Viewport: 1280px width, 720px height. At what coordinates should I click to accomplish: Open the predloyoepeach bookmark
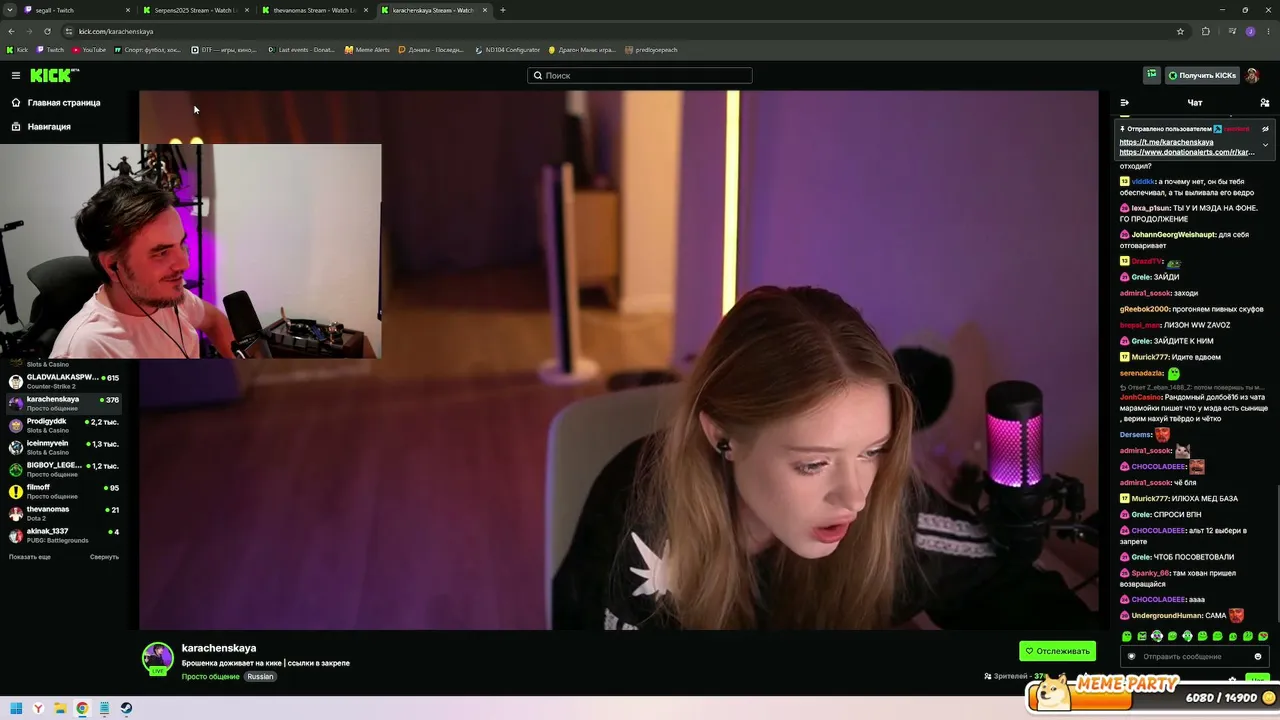click(651, 50)
